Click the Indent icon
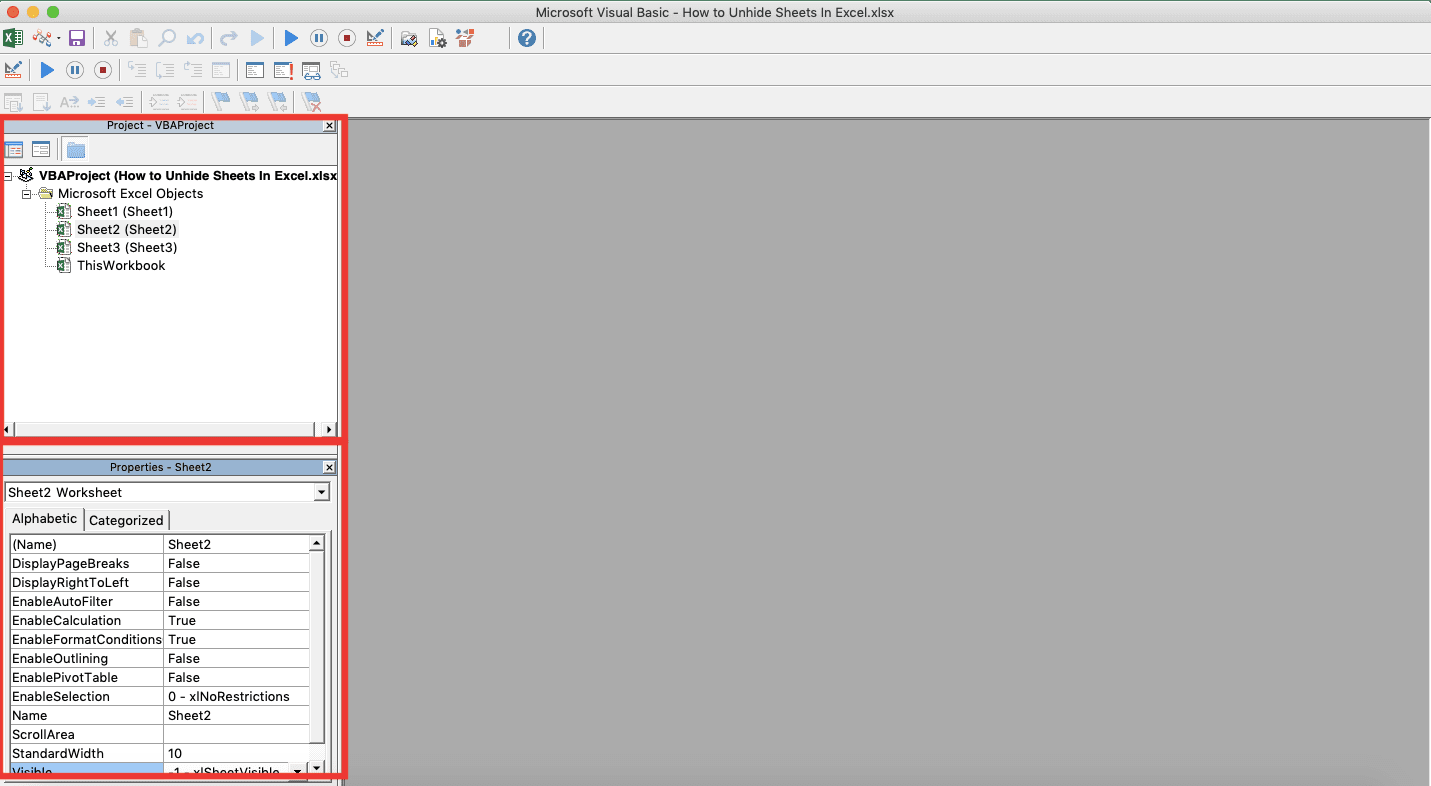 point(97,102)
